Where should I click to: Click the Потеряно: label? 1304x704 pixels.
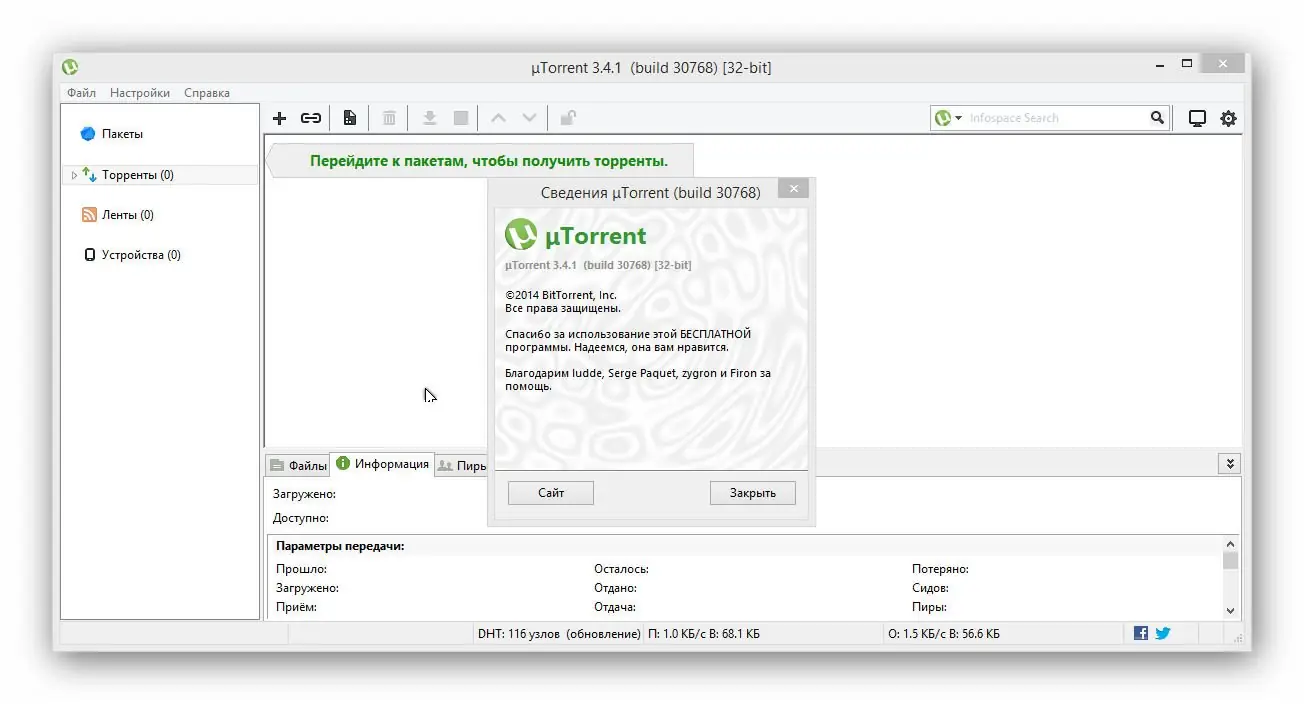(940, 569)
